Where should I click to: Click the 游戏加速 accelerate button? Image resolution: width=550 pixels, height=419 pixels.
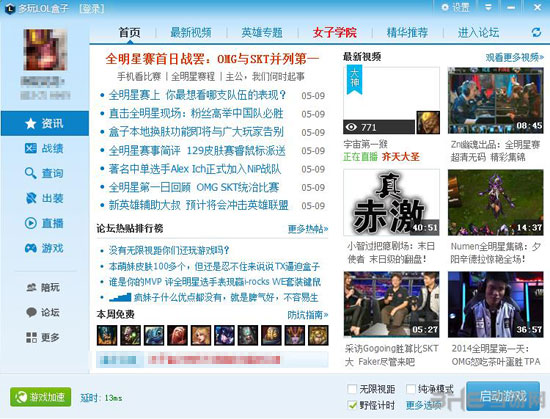pyautogui.click(x=41, y=397)
